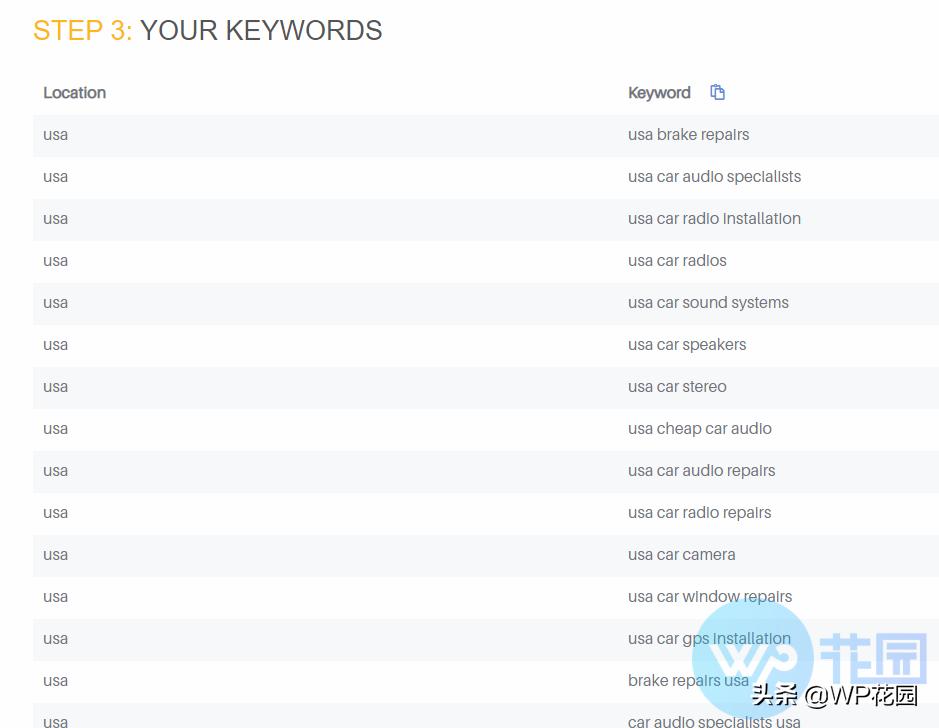Select the 'usa car sound systems' keyword
Image resolution: width=939 pixels, height=728 pixels.
point(708,303)
